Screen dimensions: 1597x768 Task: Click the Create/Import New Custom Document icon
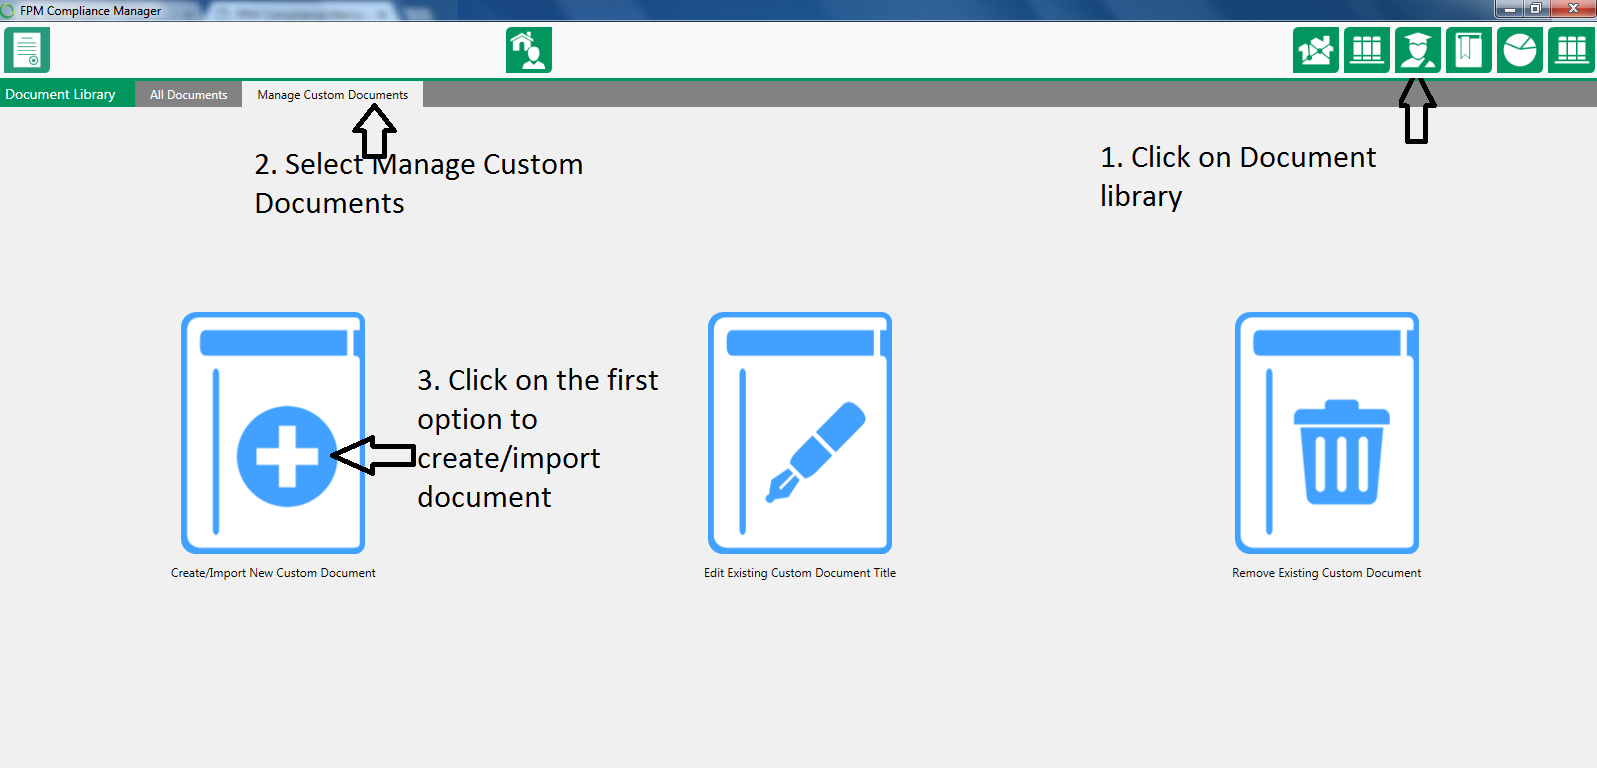click(x=273, y=433)
